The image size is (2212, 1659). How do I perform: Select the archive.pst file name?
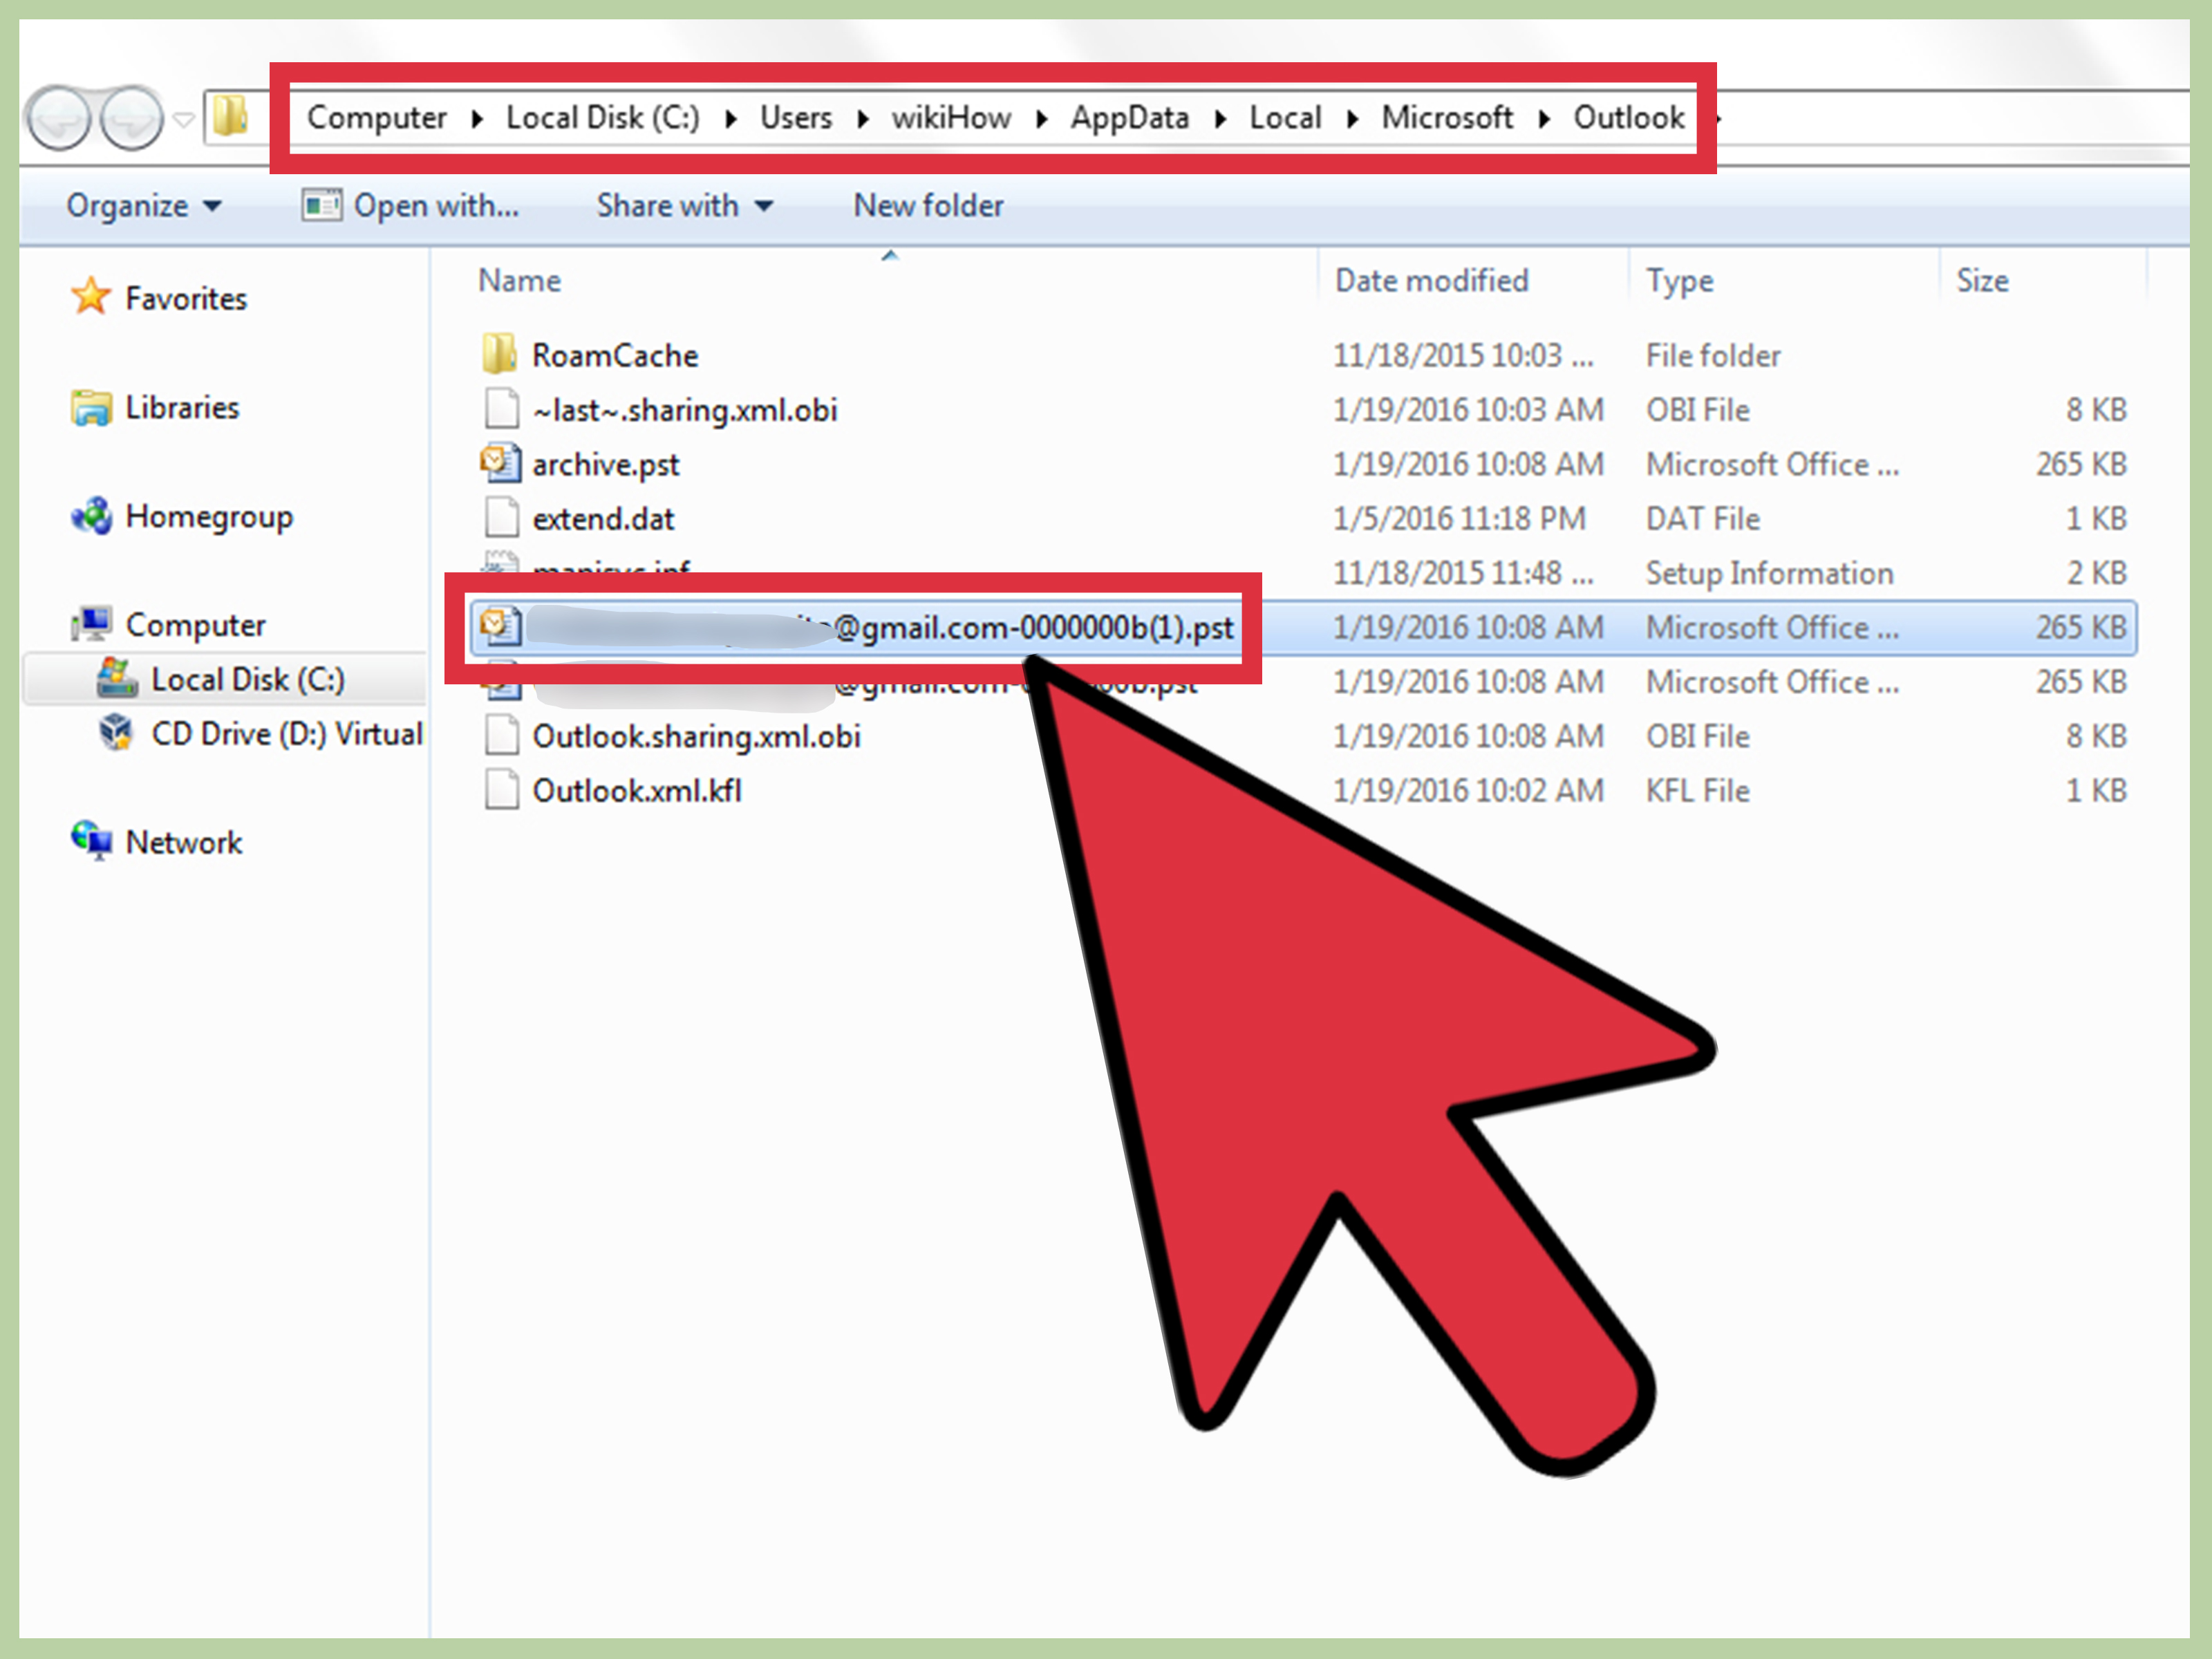(605, 465)
